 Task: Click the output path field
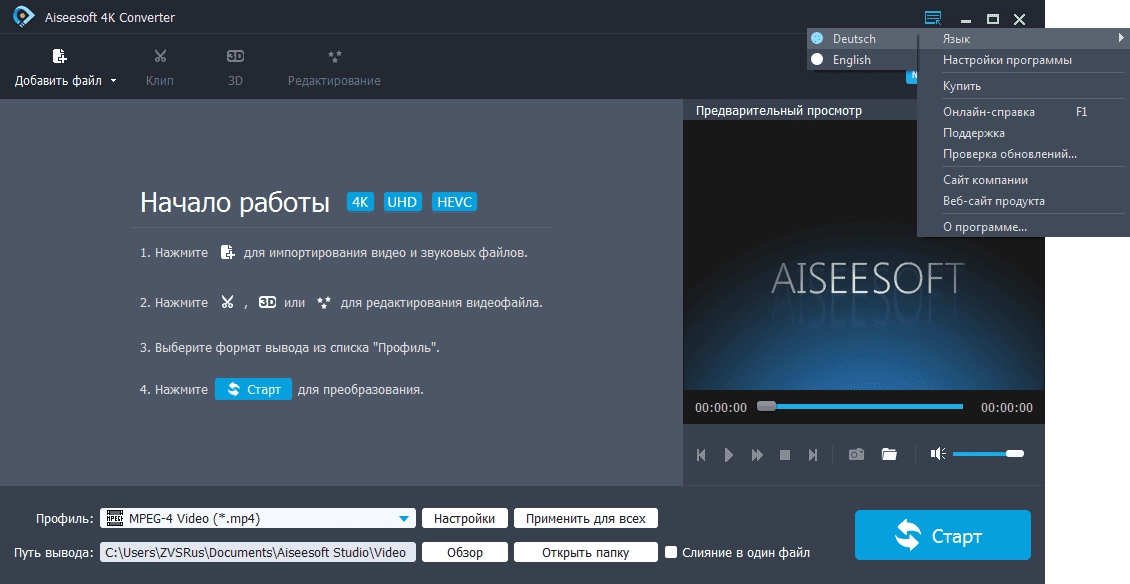[257, 552]
